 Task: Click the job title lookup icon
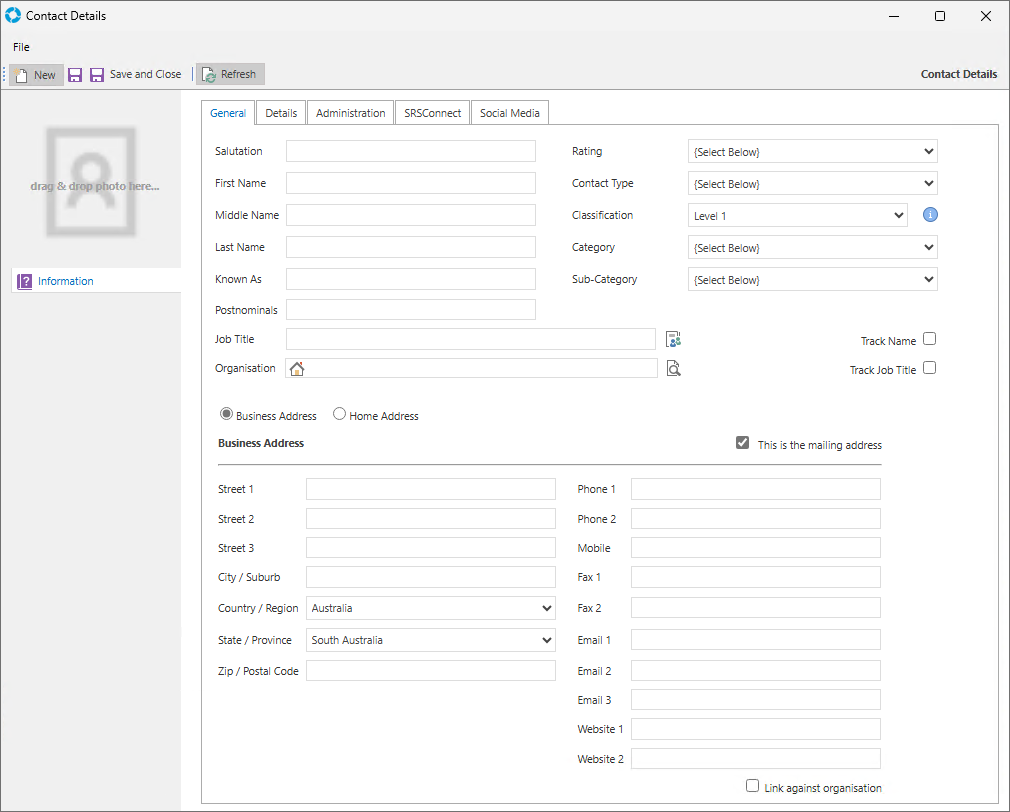coord(673,340)
